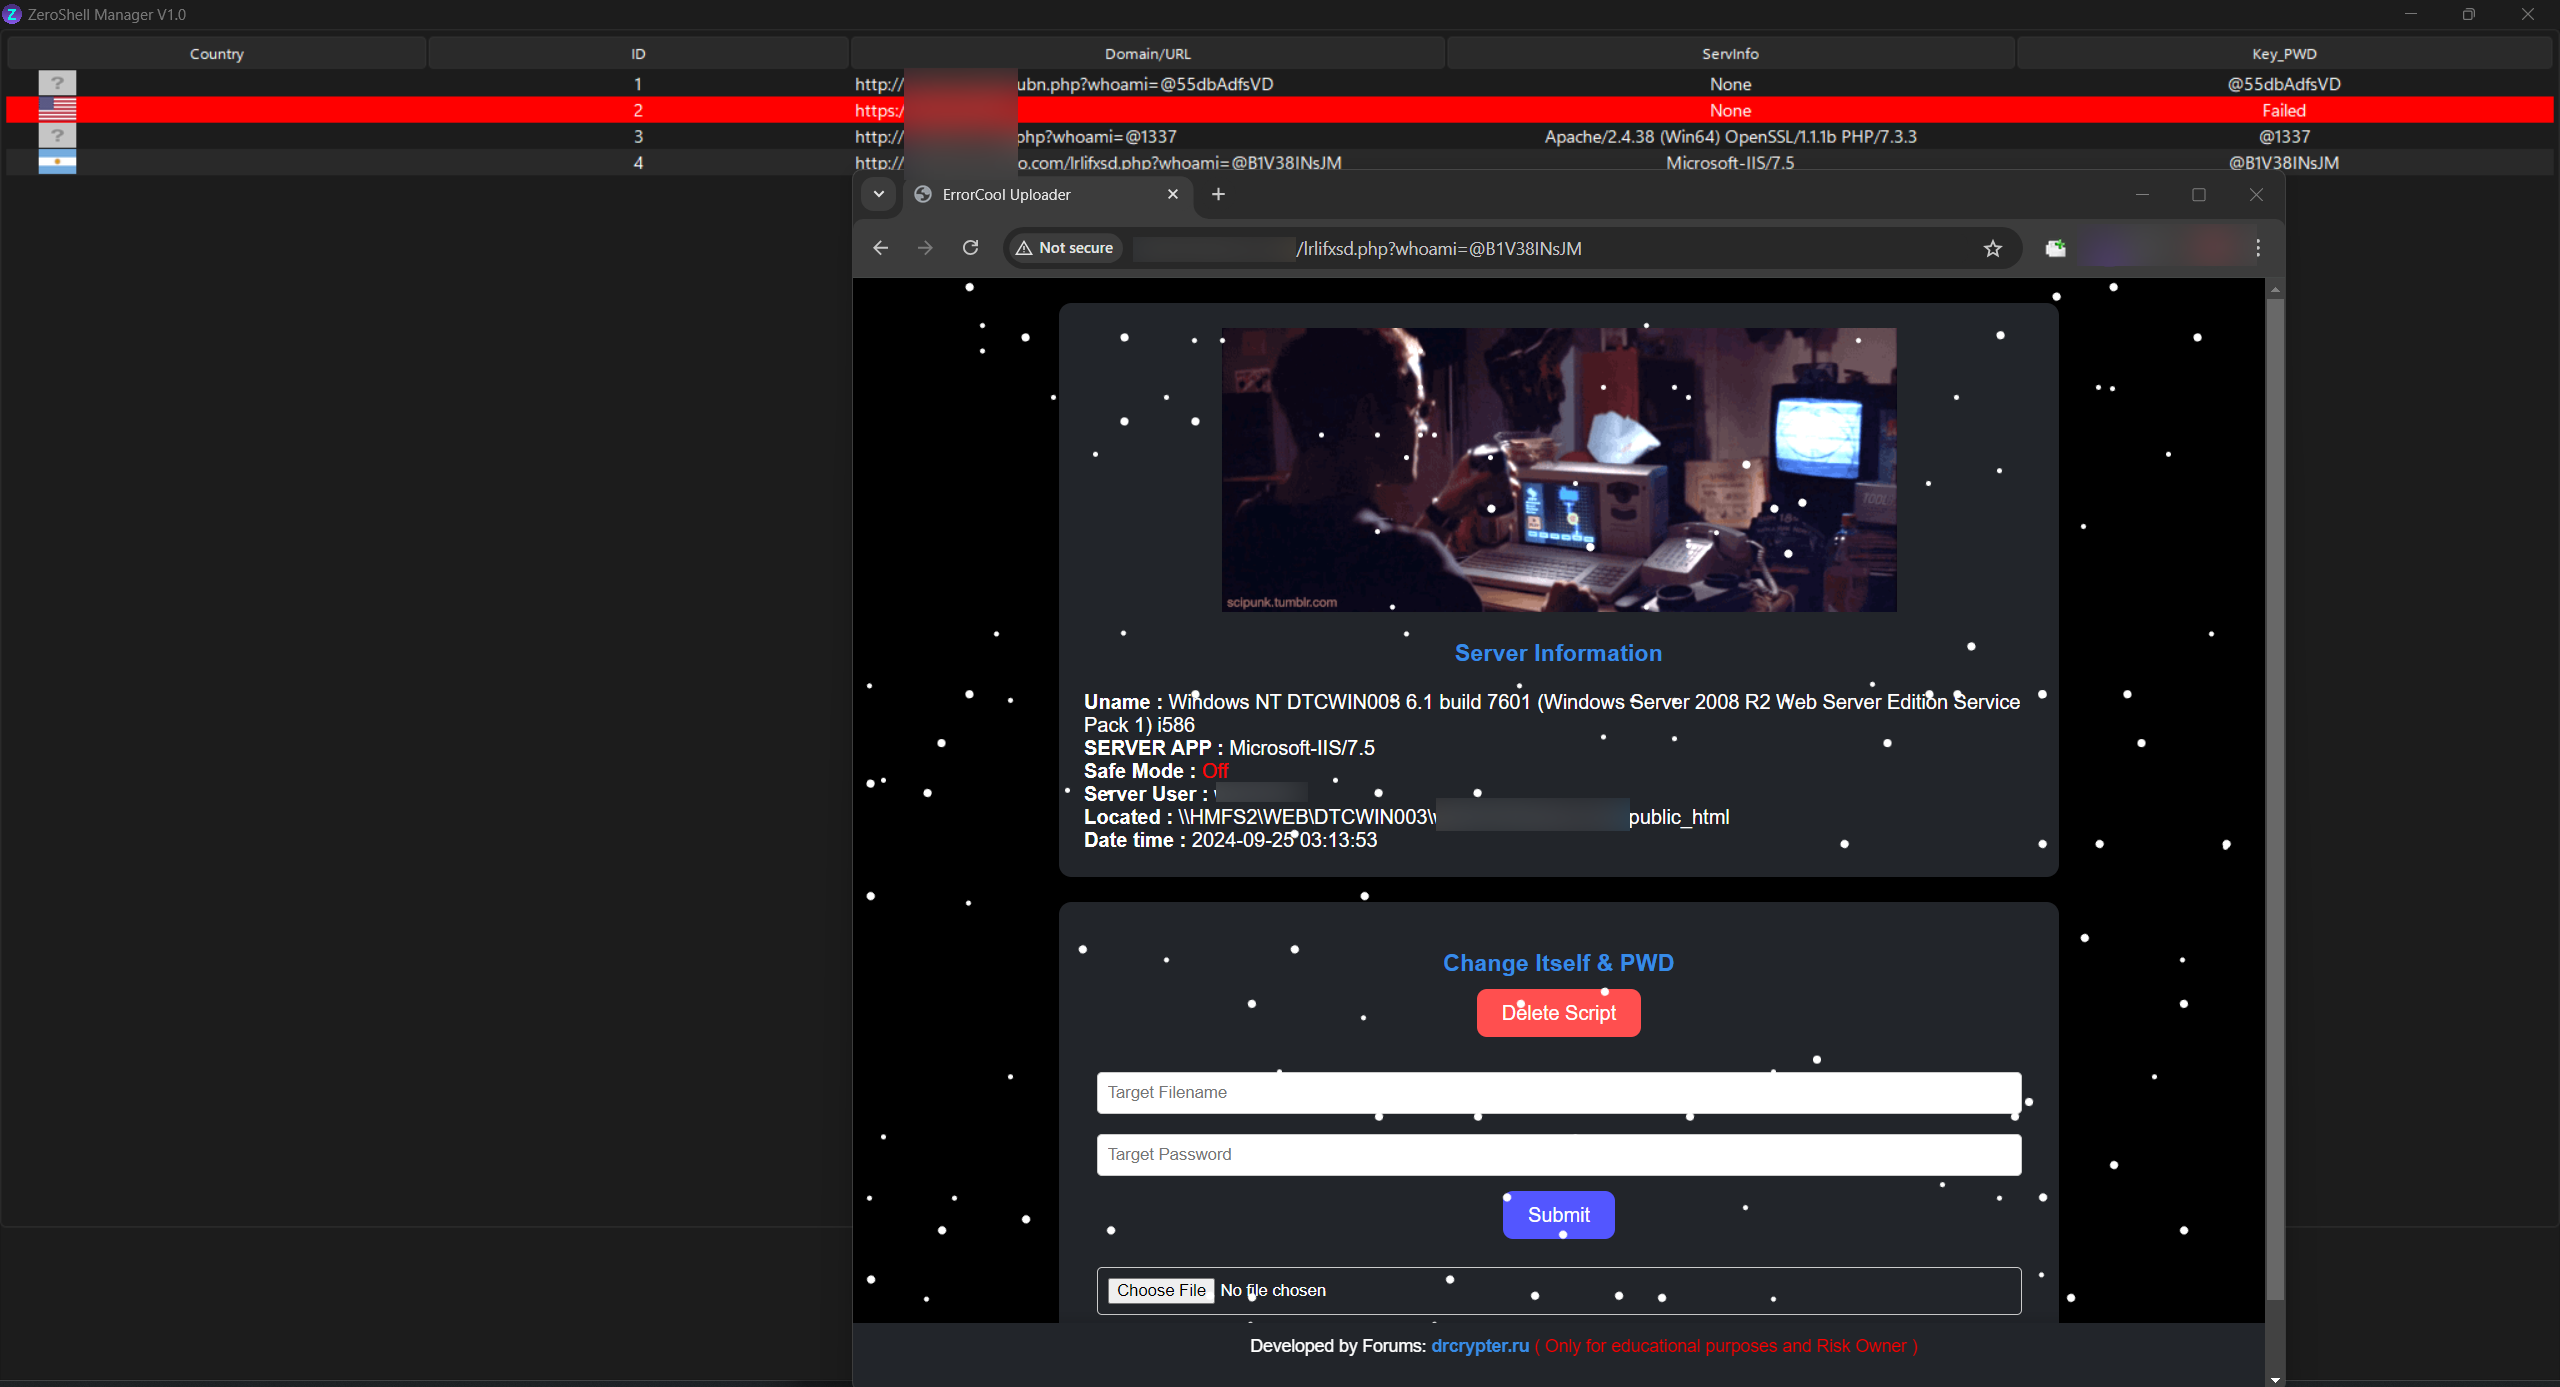This screenshot has height=1387, width=2560.
Task: Expand the browser tab dropdown arrow
Action: 876,193
